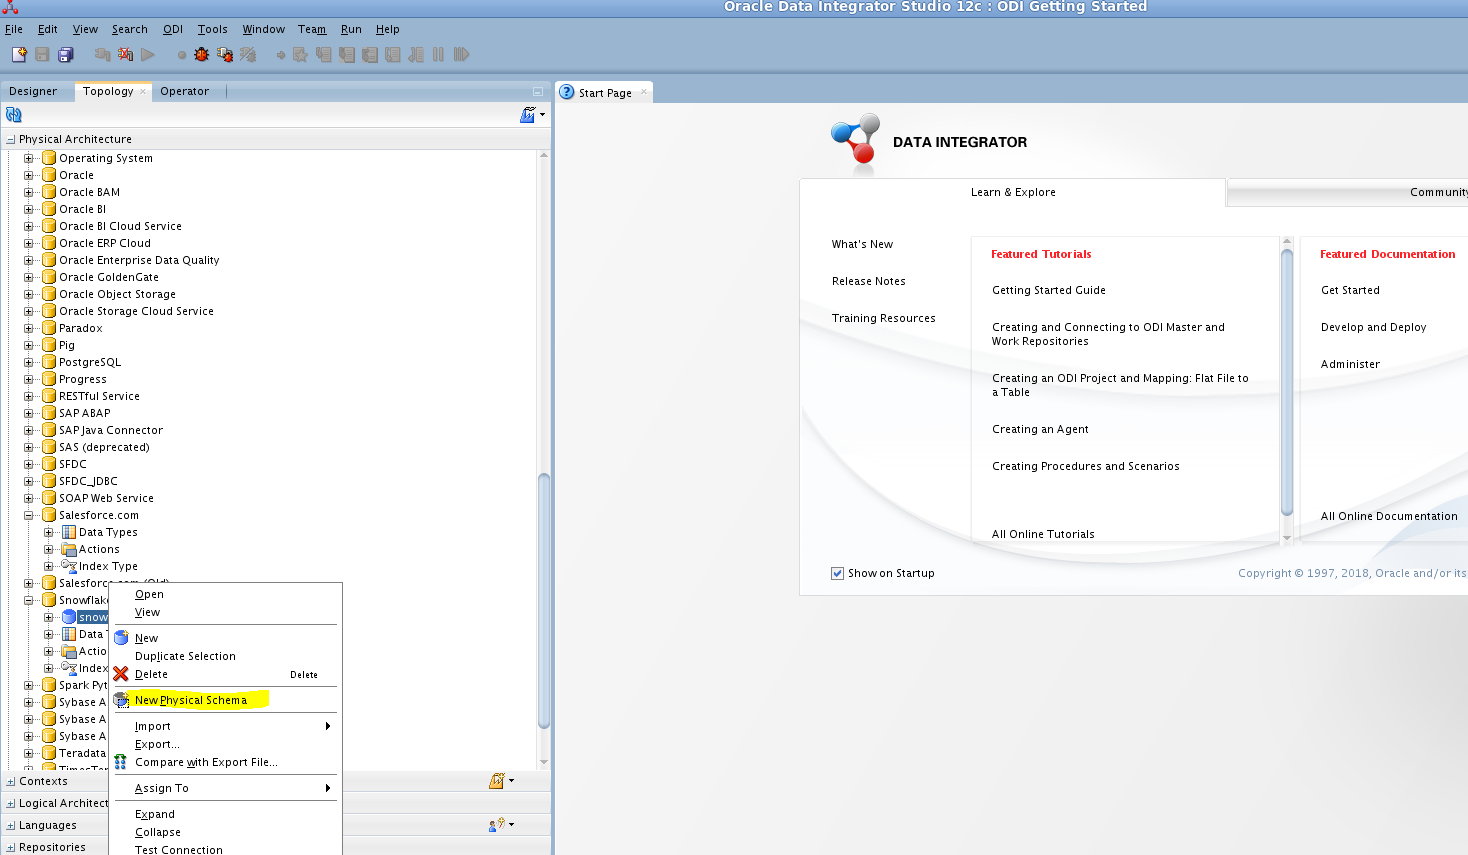
Task: Collapse the Salesforce.com tree node
Action: 29,515
